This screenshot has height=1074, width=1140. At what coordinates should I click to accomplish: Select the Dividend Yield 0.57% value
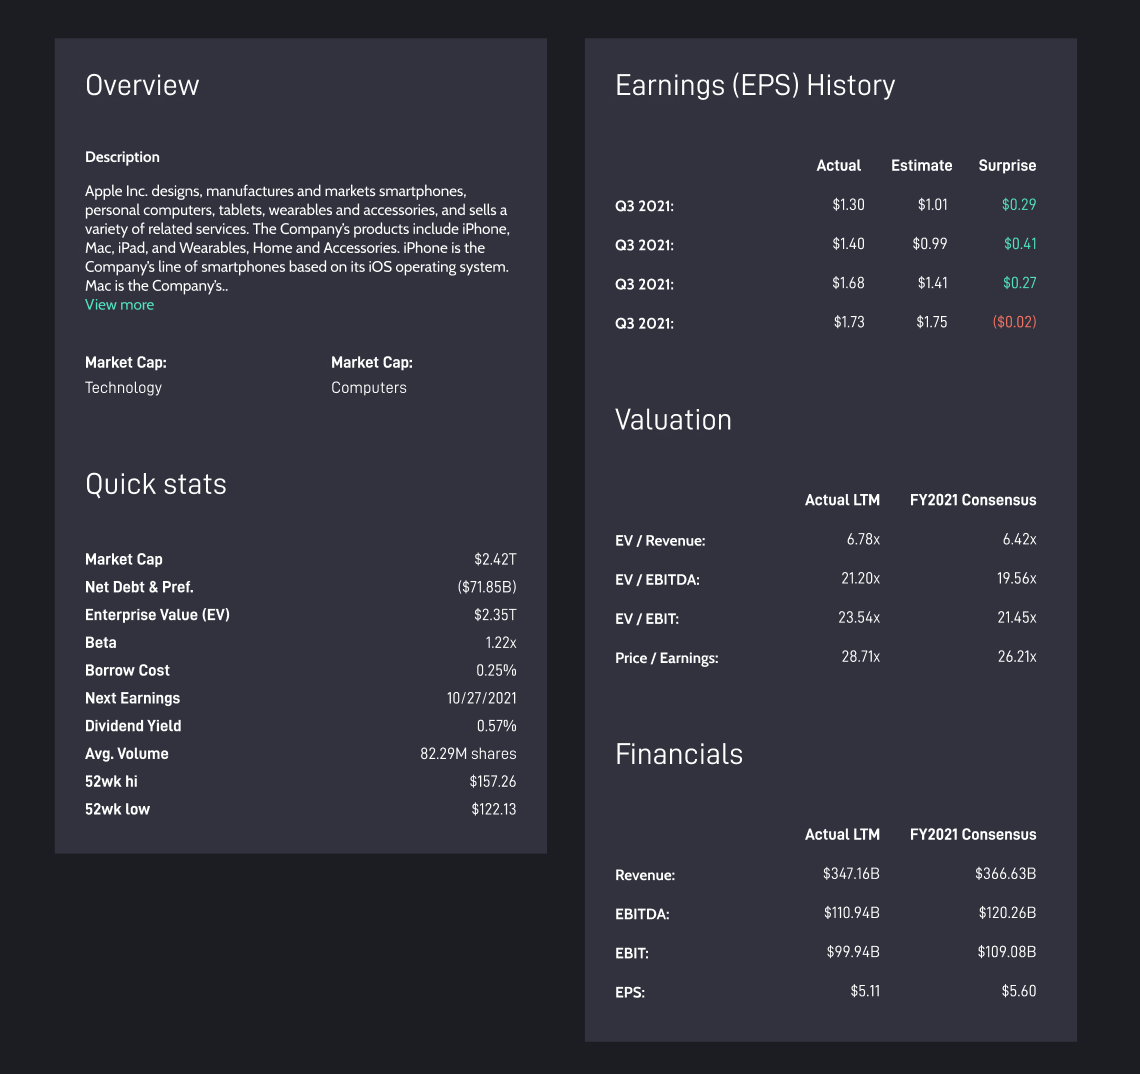coord(497,726)
